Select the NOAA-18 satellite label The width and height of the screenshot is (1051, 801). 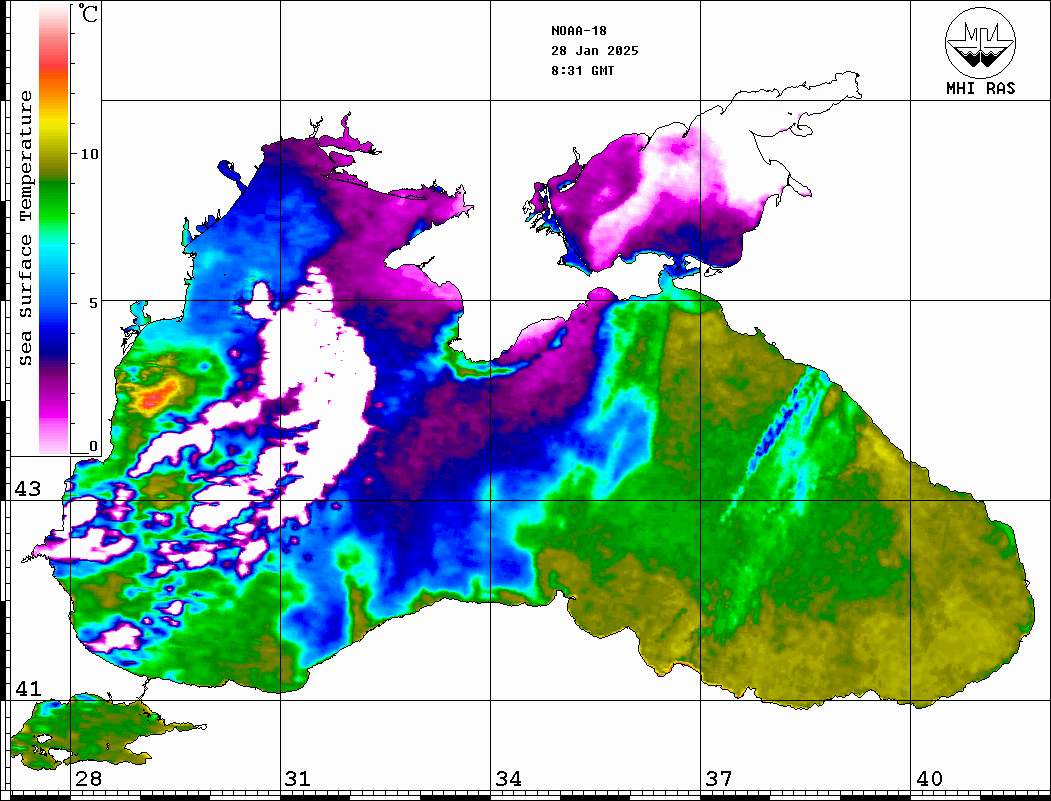point(578,31)
